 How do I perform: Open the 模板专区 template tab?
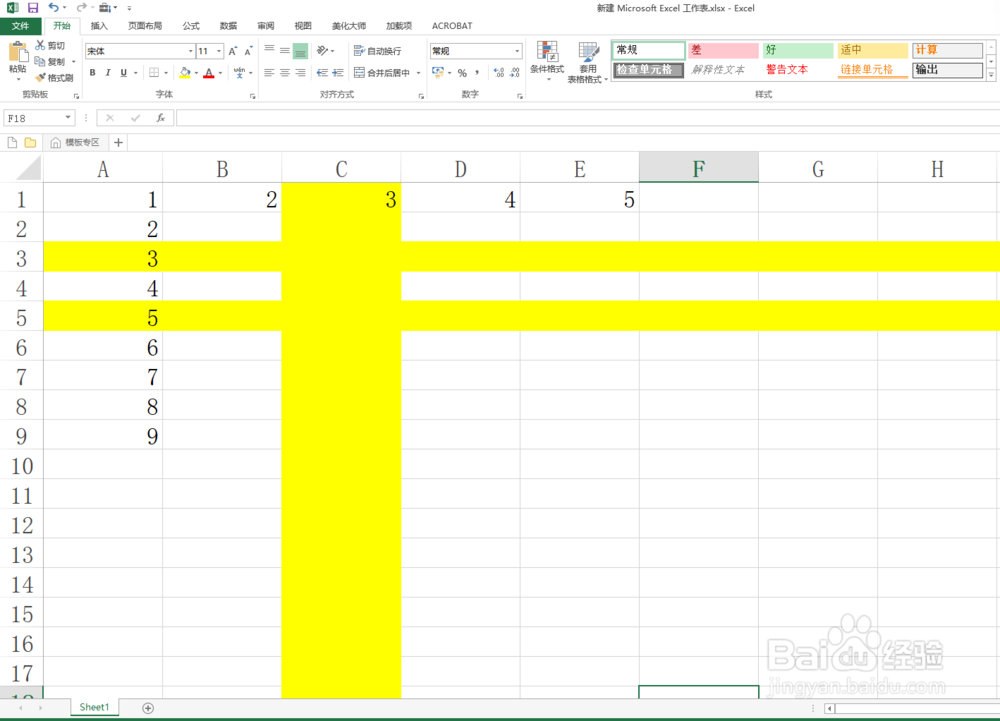pos(75,142)
